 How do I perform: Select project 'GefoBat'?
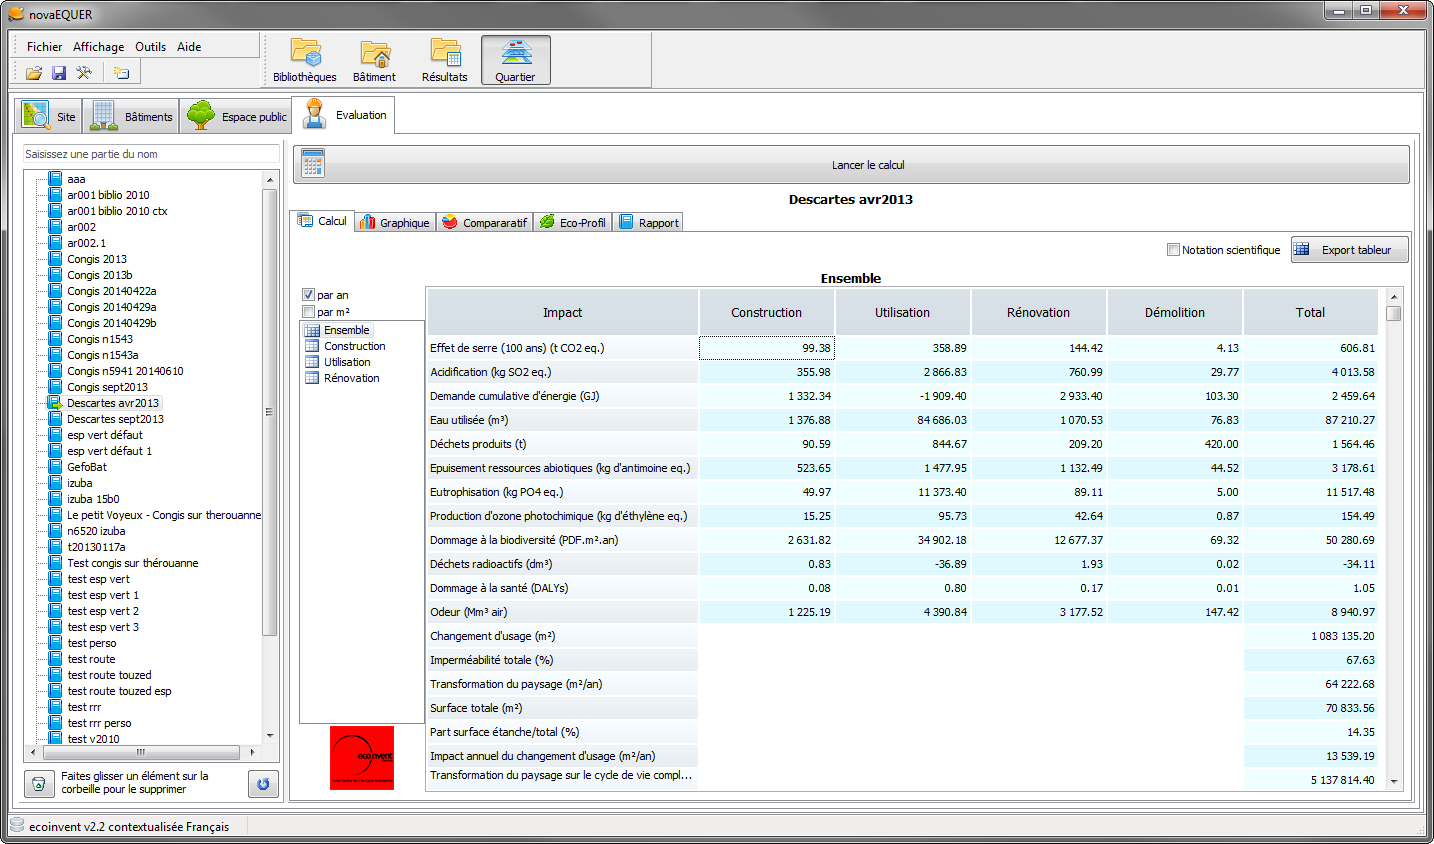point(87,467)
